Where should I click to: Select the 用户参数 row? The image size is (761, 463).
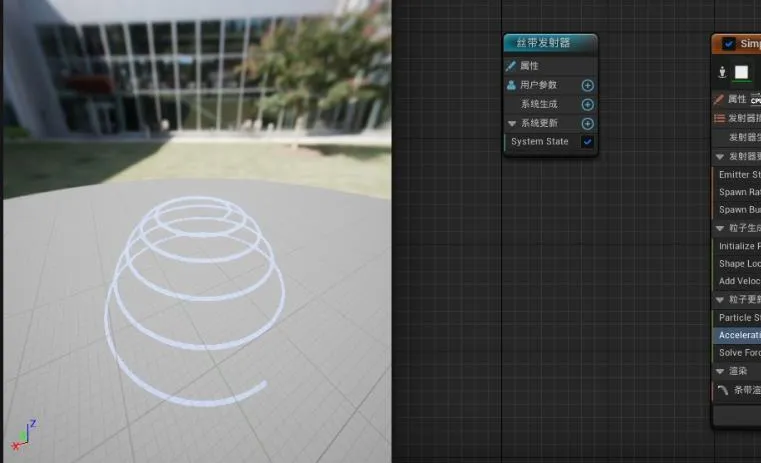click(x=550, y=85)
